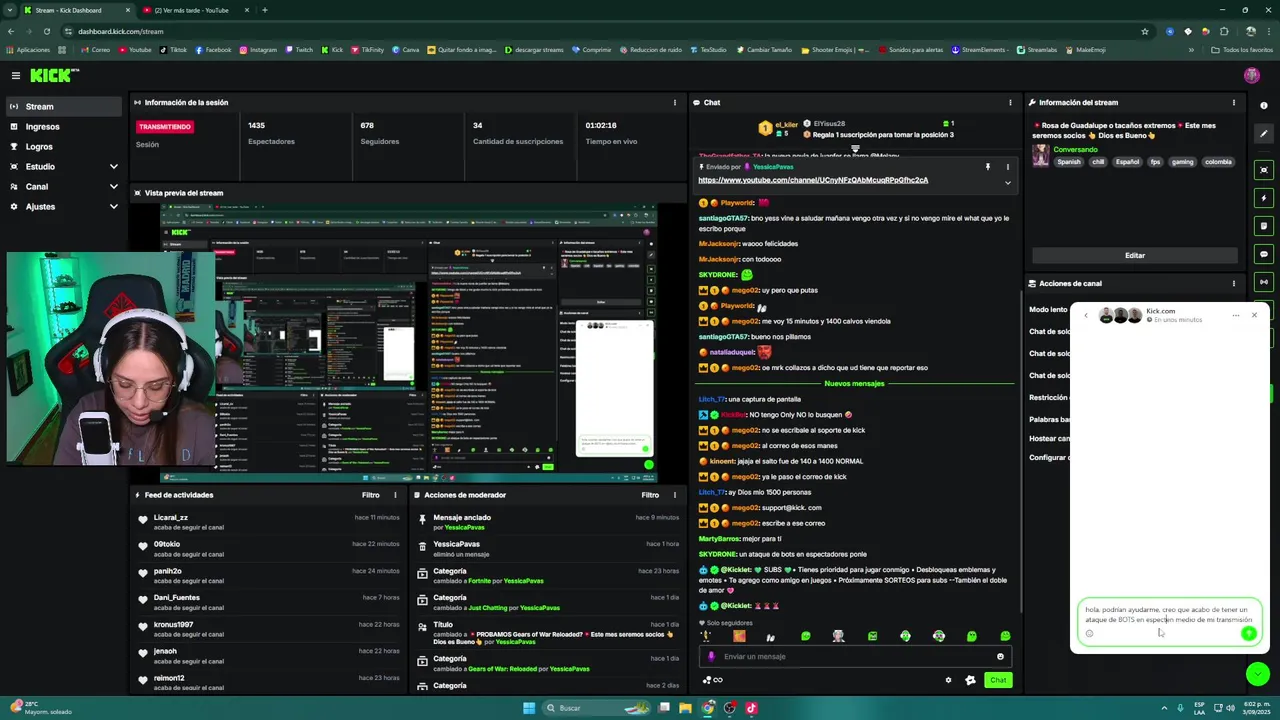Screen dimensions: 1280x720
Task: Collapse the support launcher green round button
Action: [1258, 675]
